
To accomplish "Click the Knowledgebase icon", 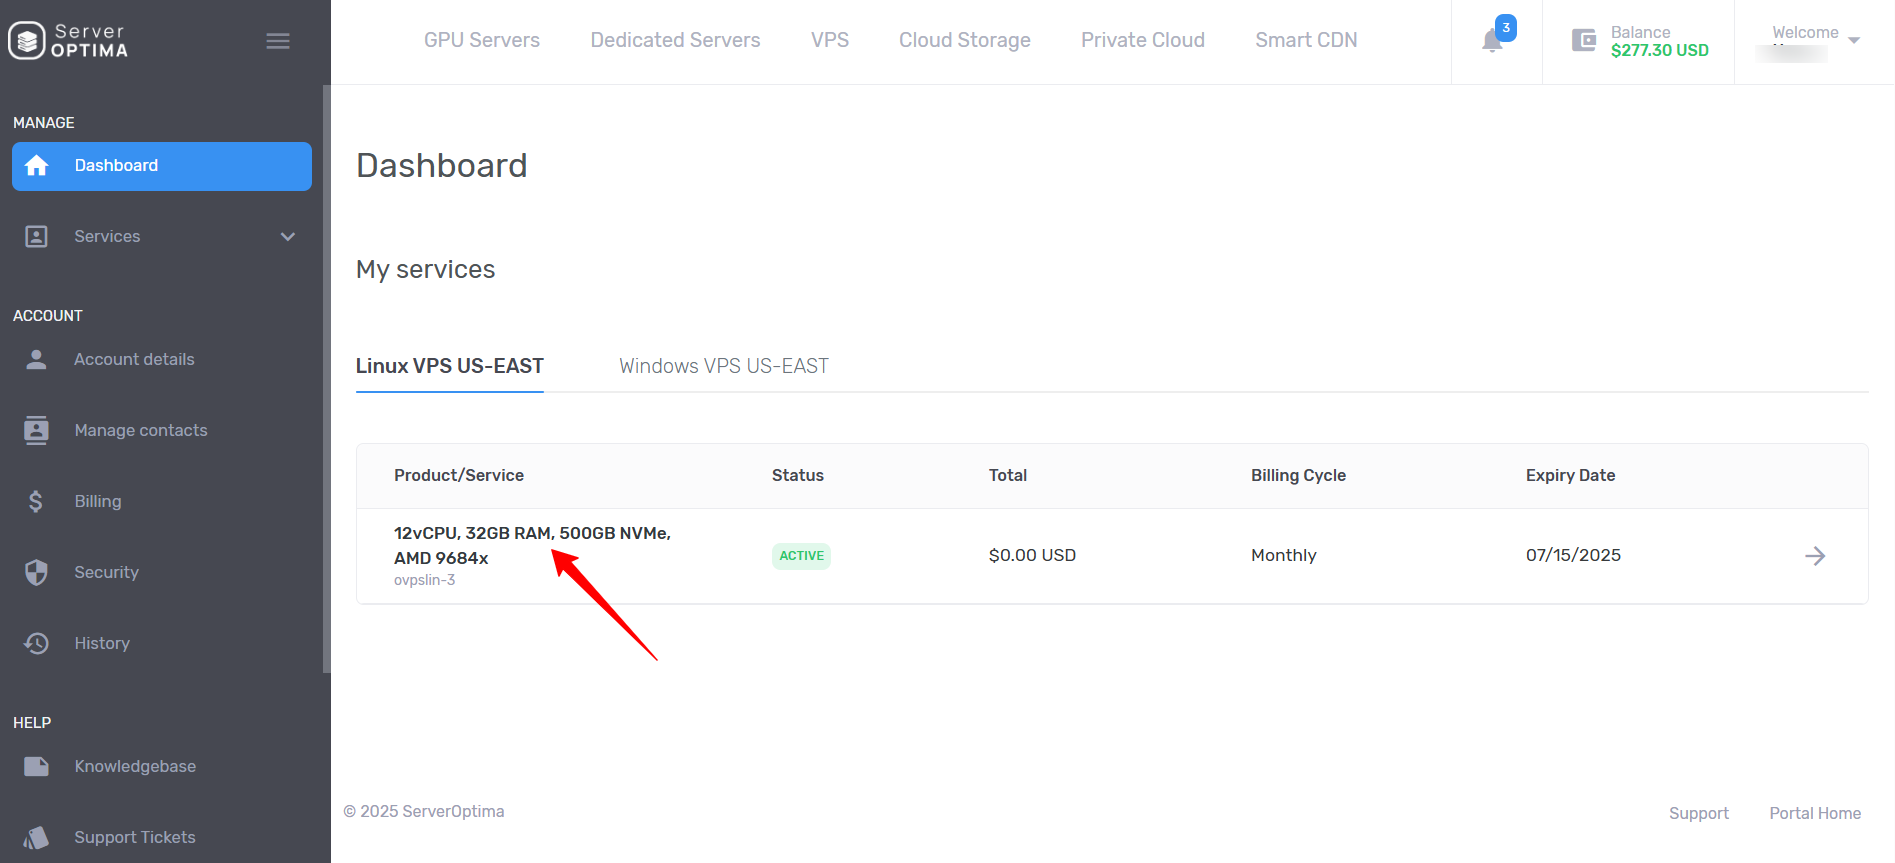I will click(36, 766).
